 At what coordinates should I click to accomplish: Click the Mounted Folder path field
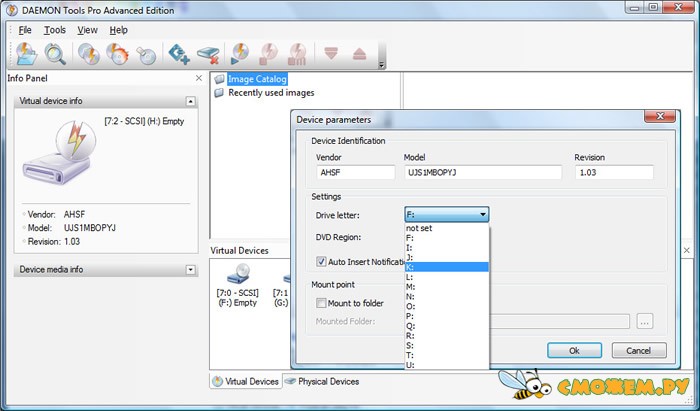(559, 321)
